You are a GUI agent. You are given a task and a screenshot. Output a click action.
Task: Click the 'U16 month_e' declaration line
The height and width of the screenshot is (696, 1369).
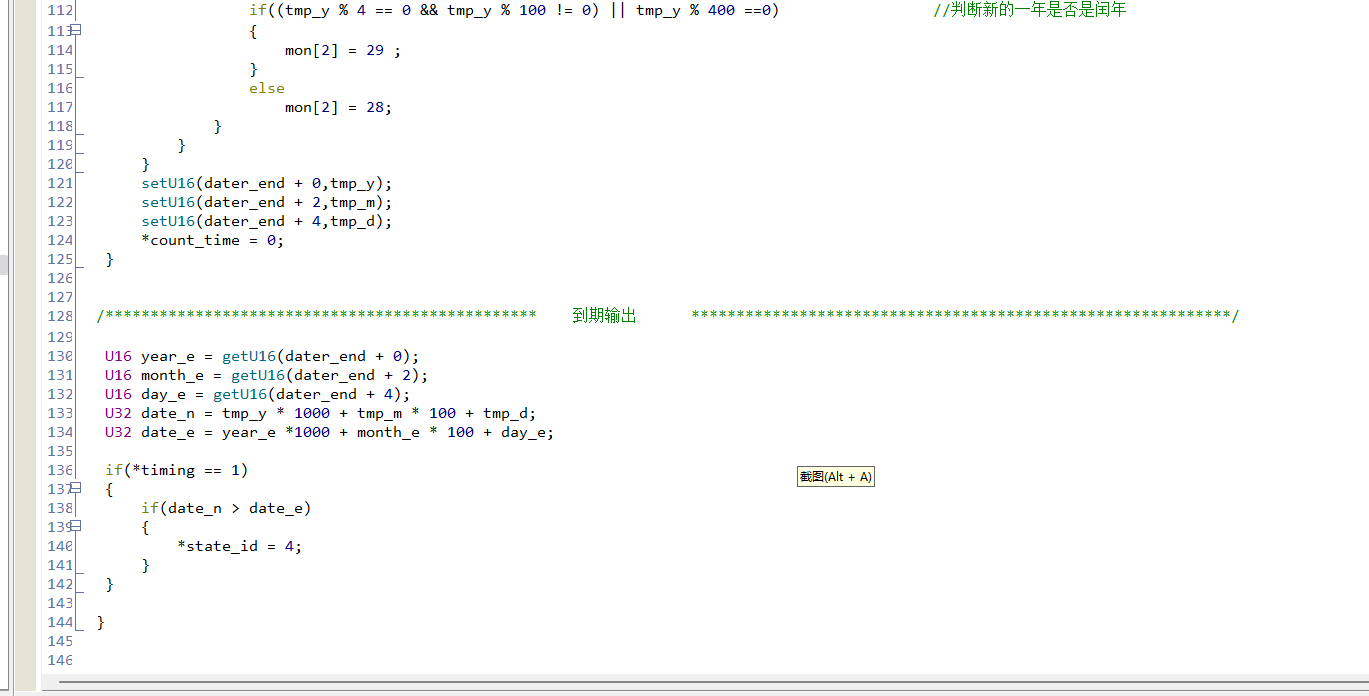tap(266, 375)
